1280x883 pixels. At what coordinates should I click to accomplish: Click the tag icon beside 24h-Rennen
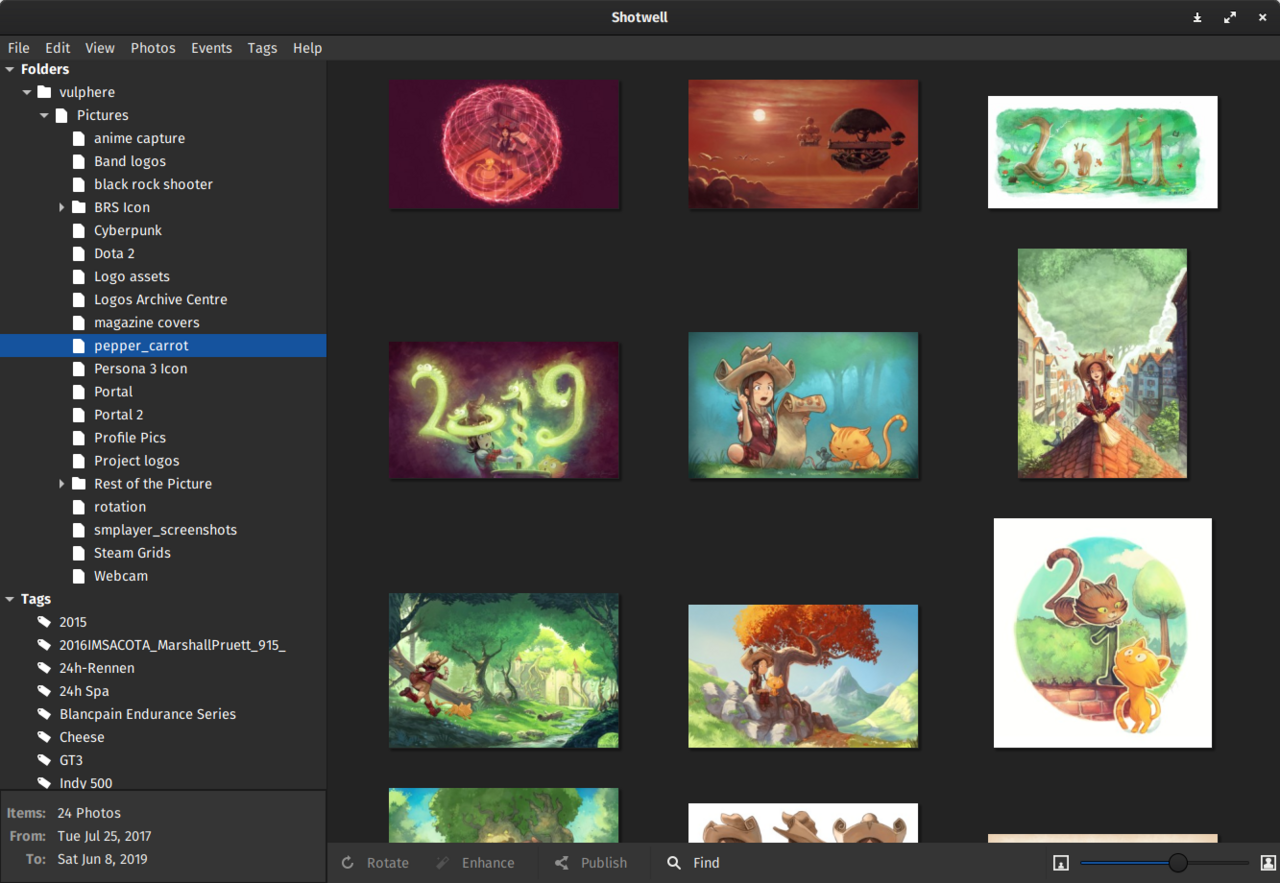click(44, 668)
